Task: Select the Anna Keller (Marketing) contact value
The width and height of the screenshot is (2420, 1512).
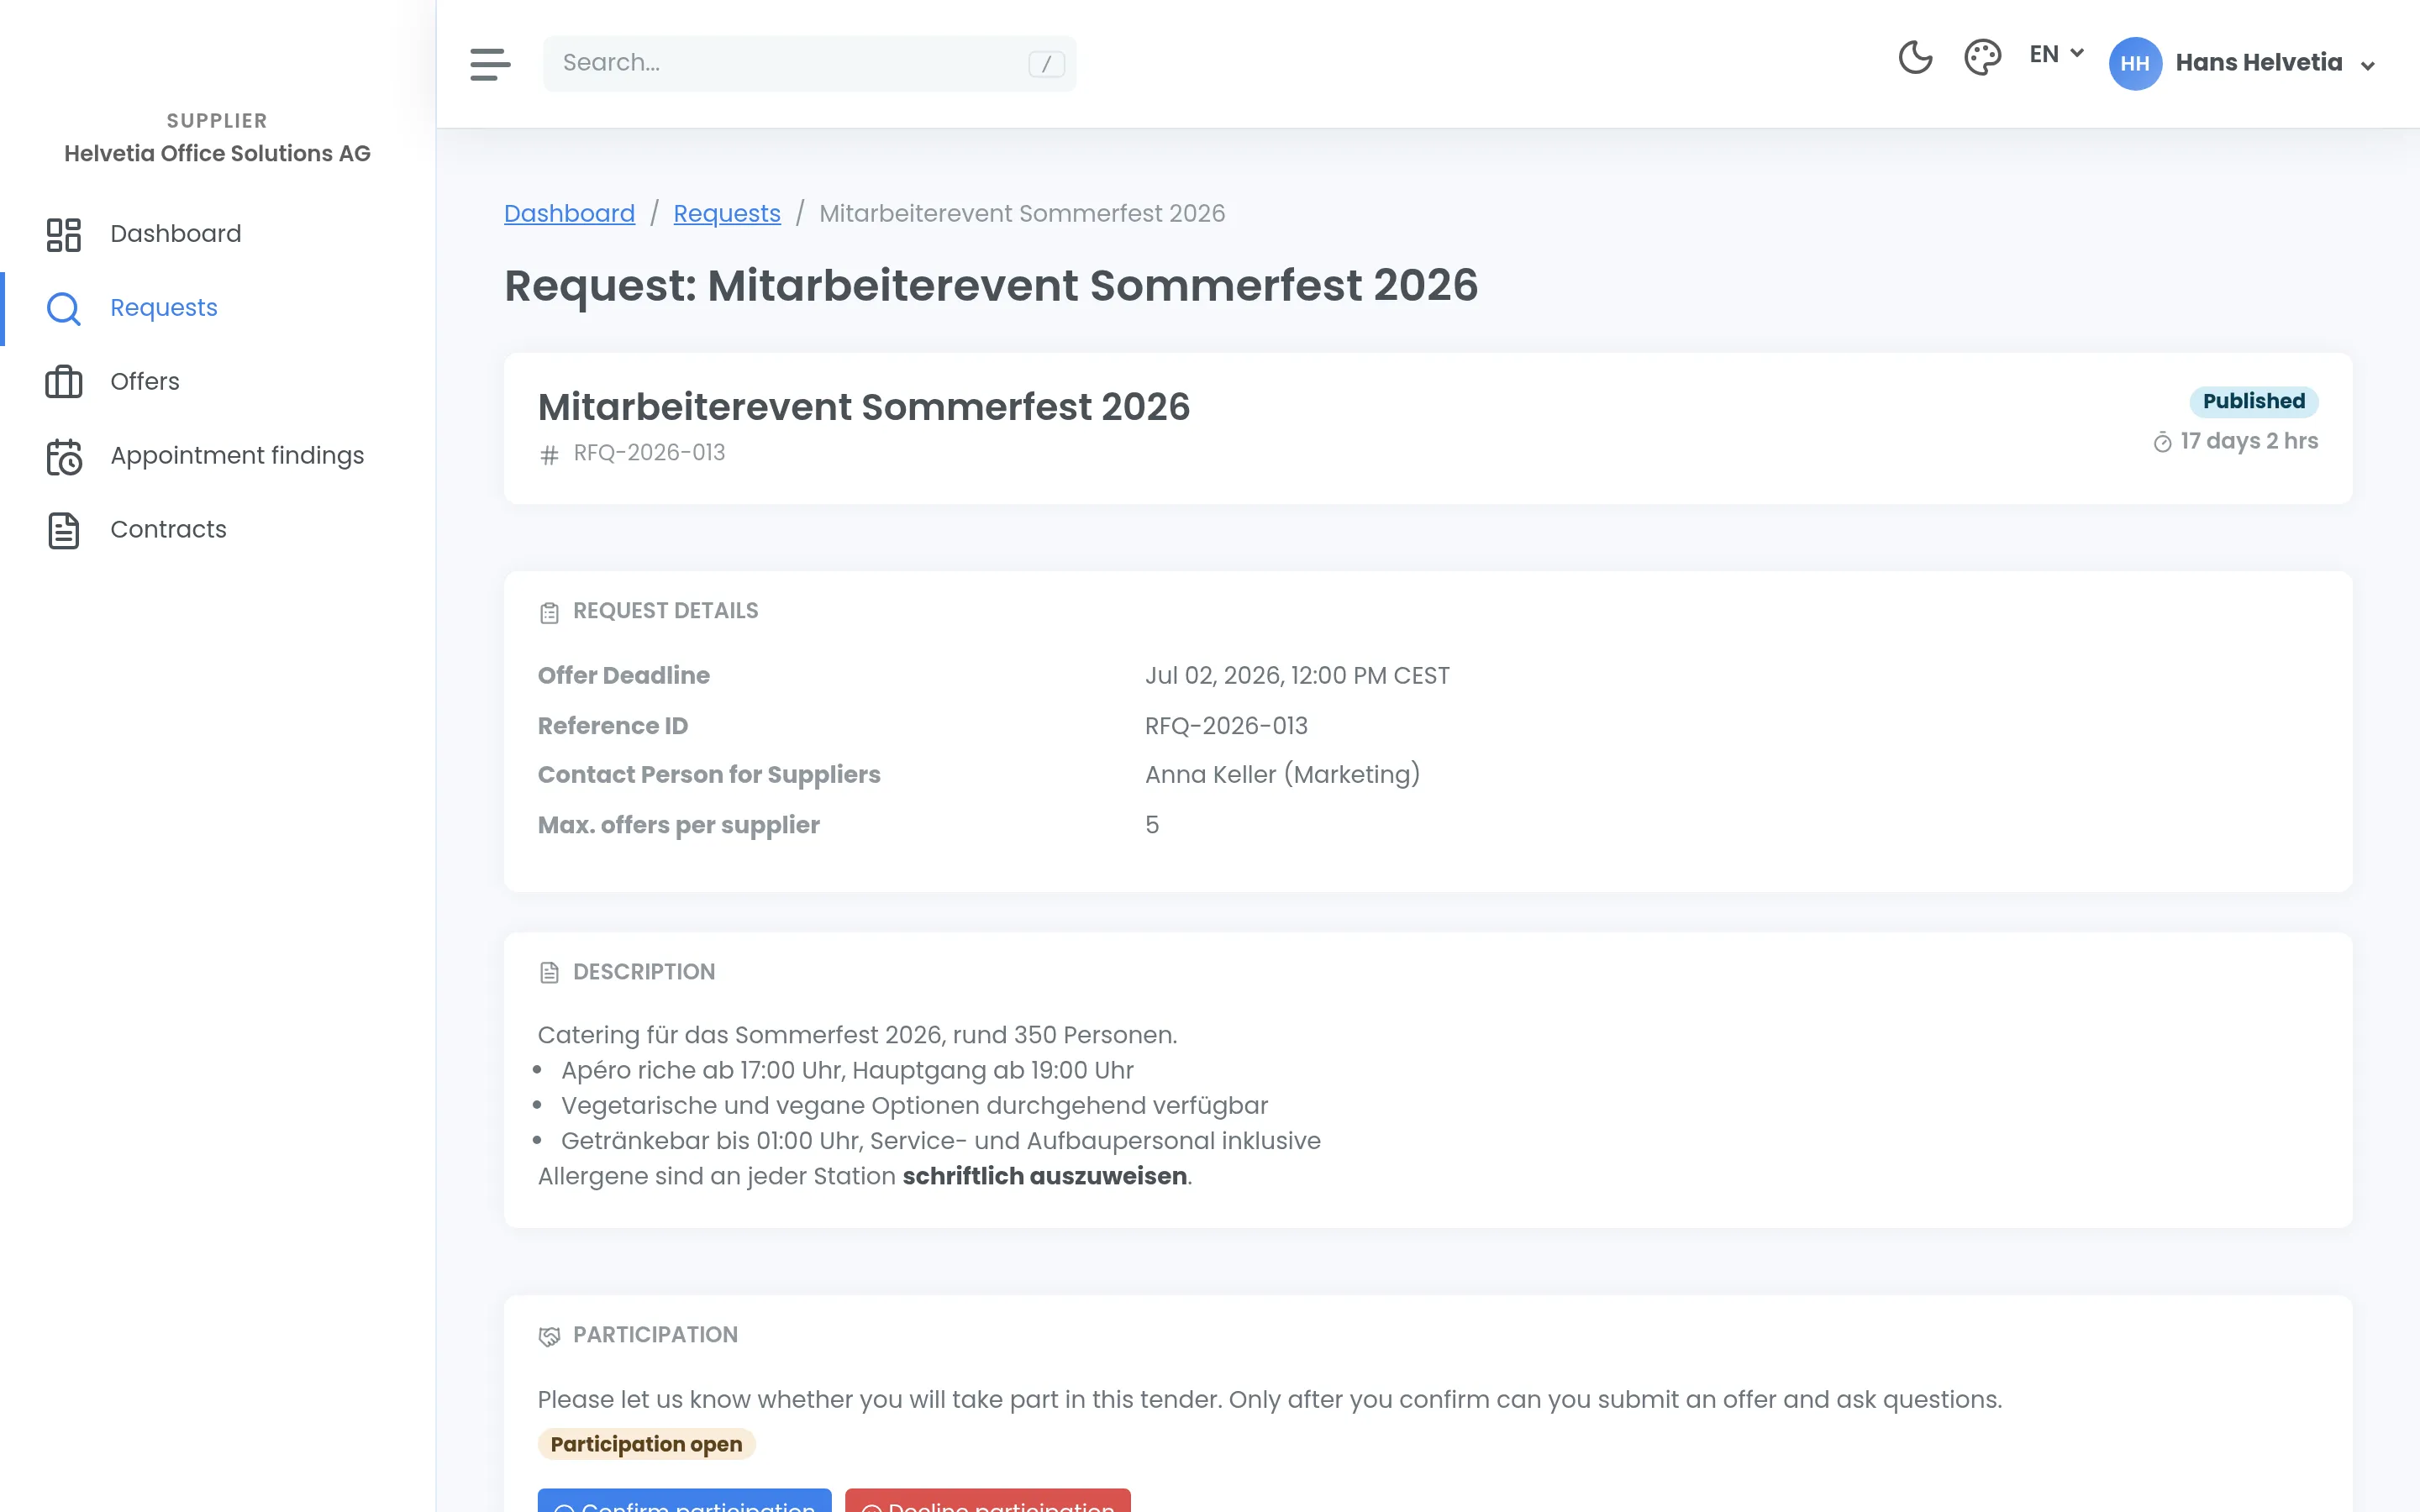Action: 1282,775
